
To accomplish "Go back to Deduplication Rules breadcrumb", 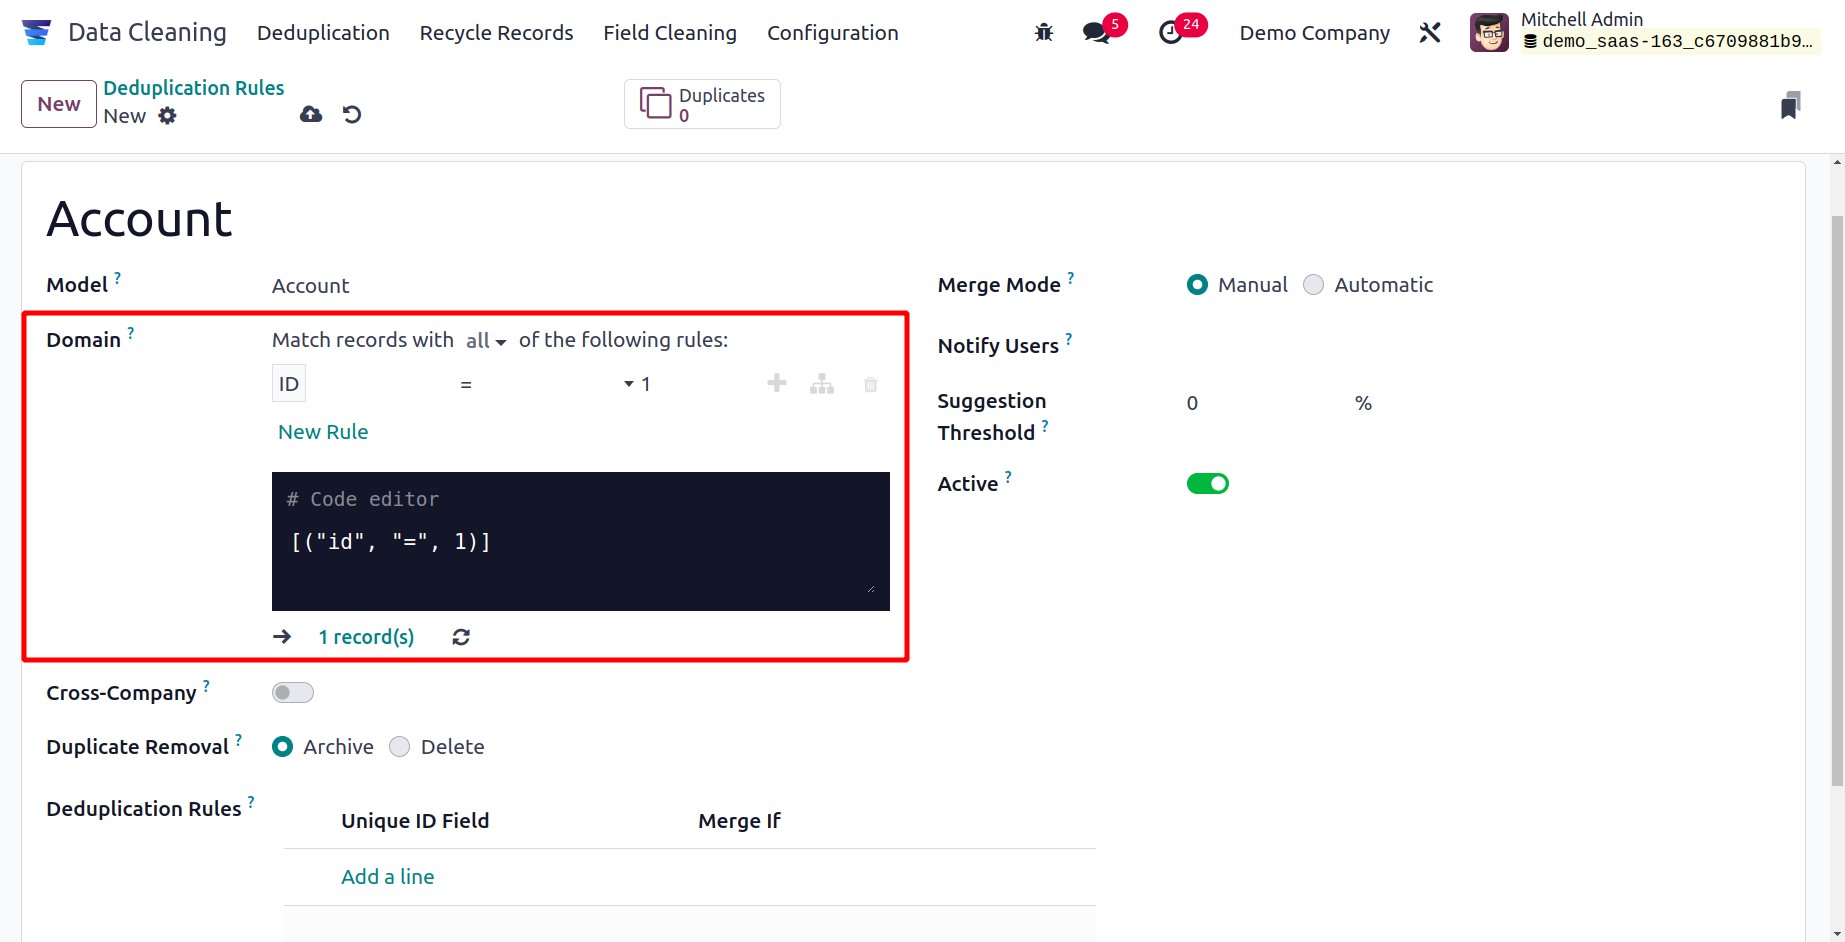I will point(194,88).
